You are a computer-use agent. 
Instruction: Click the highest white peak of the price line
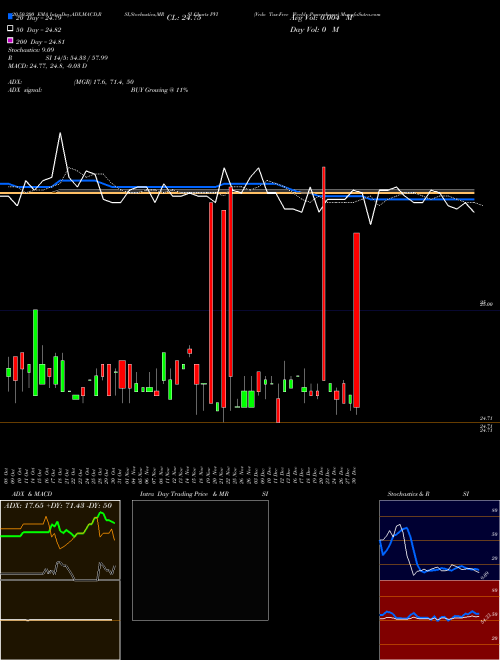tap(60, 133)
